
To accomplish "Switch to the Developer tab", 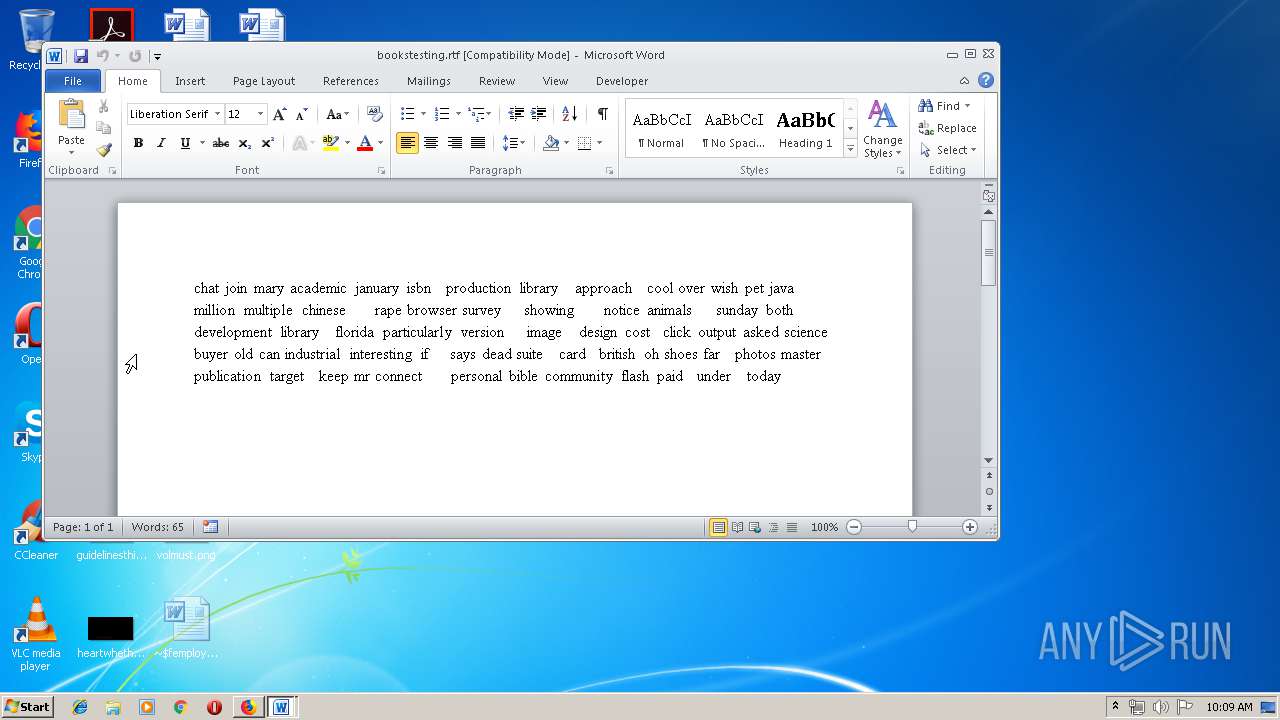I will point(622,81).
